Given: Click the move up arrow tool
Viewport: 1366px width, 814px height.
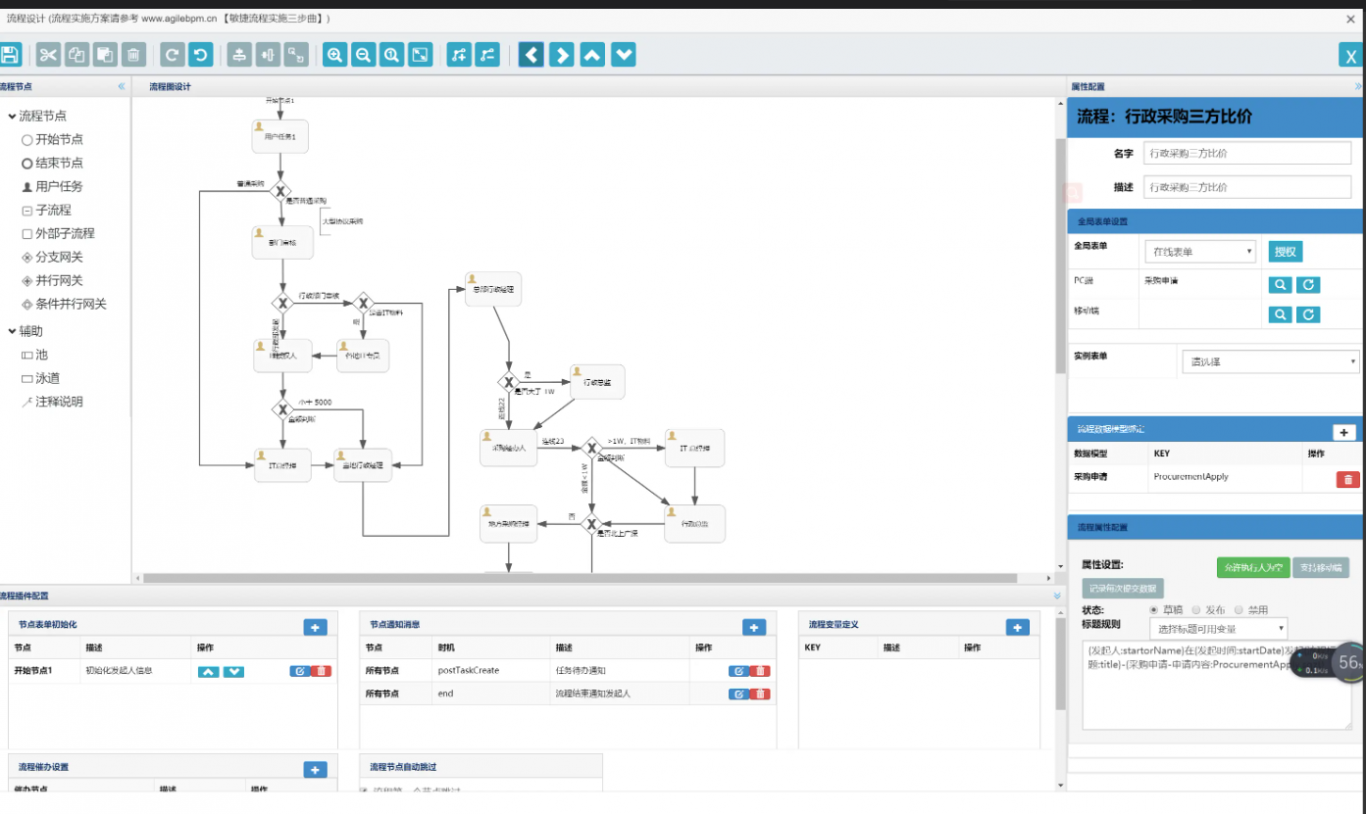Looking at the screenshot, I should tap(593, 55).
